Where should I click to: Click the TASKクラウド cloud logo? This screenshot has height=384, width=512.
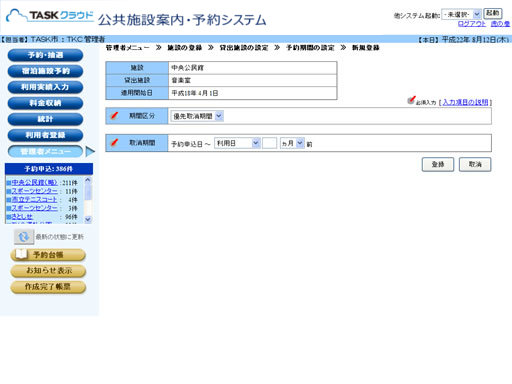[x=50, y=16]
